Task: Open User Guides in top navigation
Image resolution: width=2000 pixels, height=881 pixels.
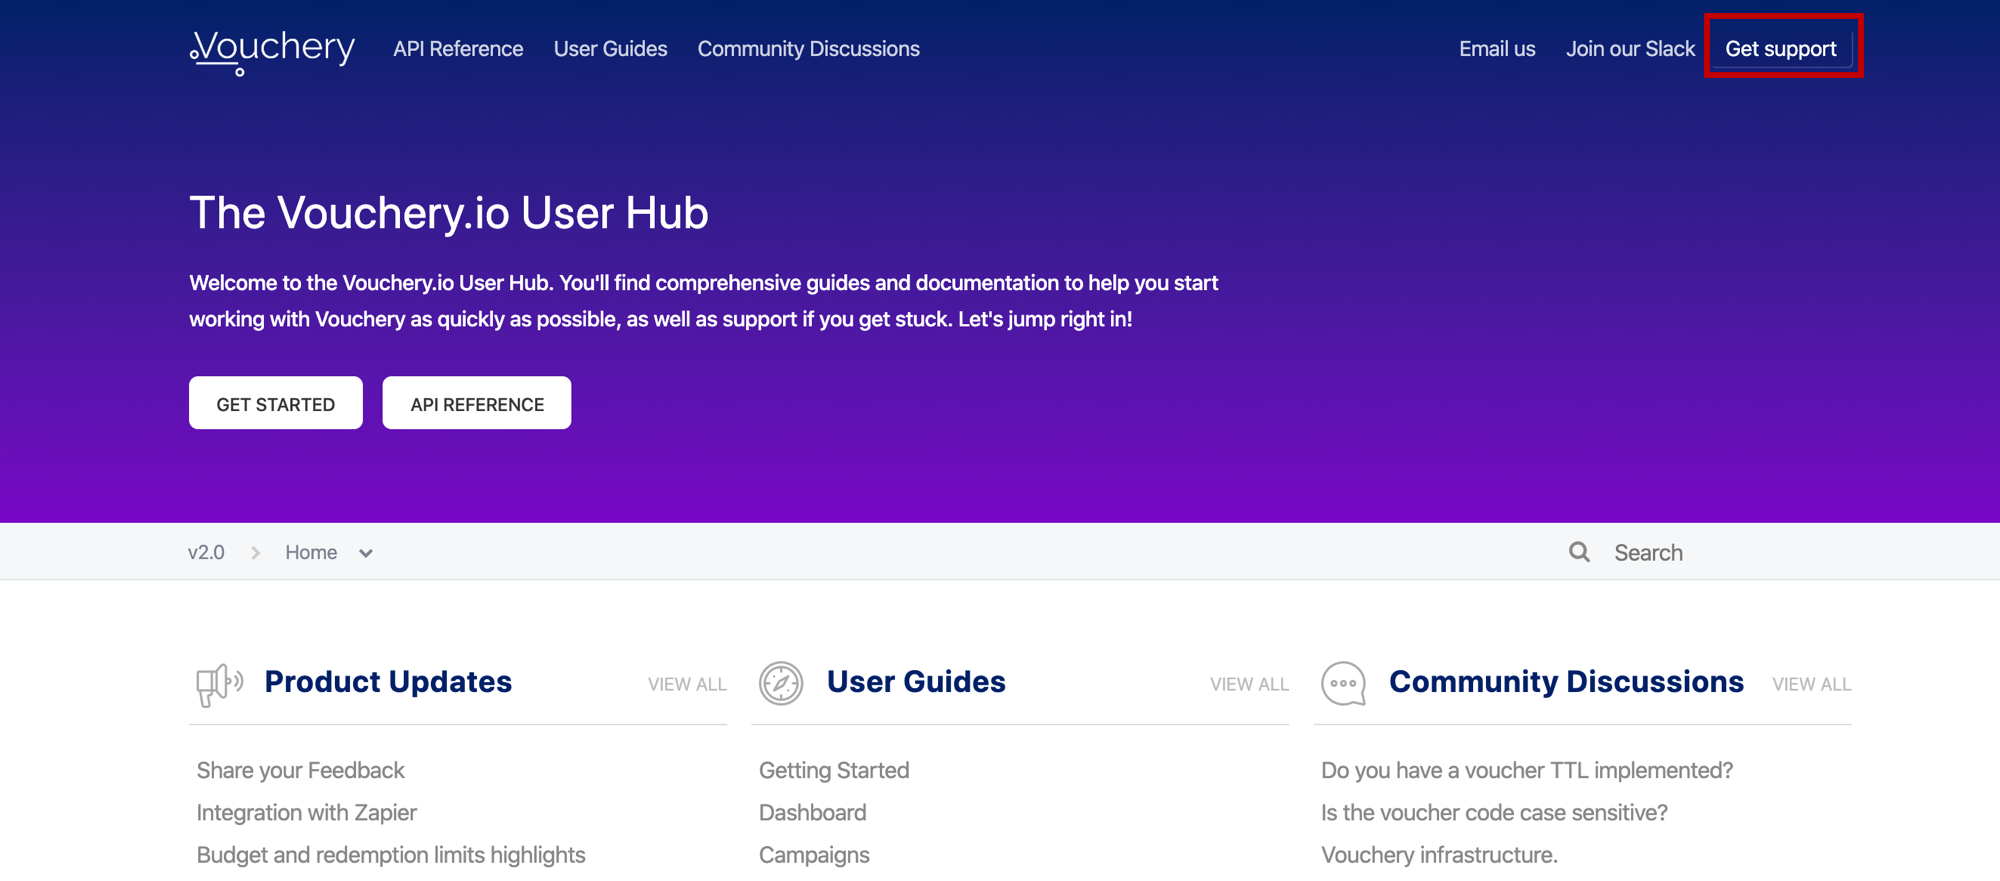Action: (x=610, y=49)
